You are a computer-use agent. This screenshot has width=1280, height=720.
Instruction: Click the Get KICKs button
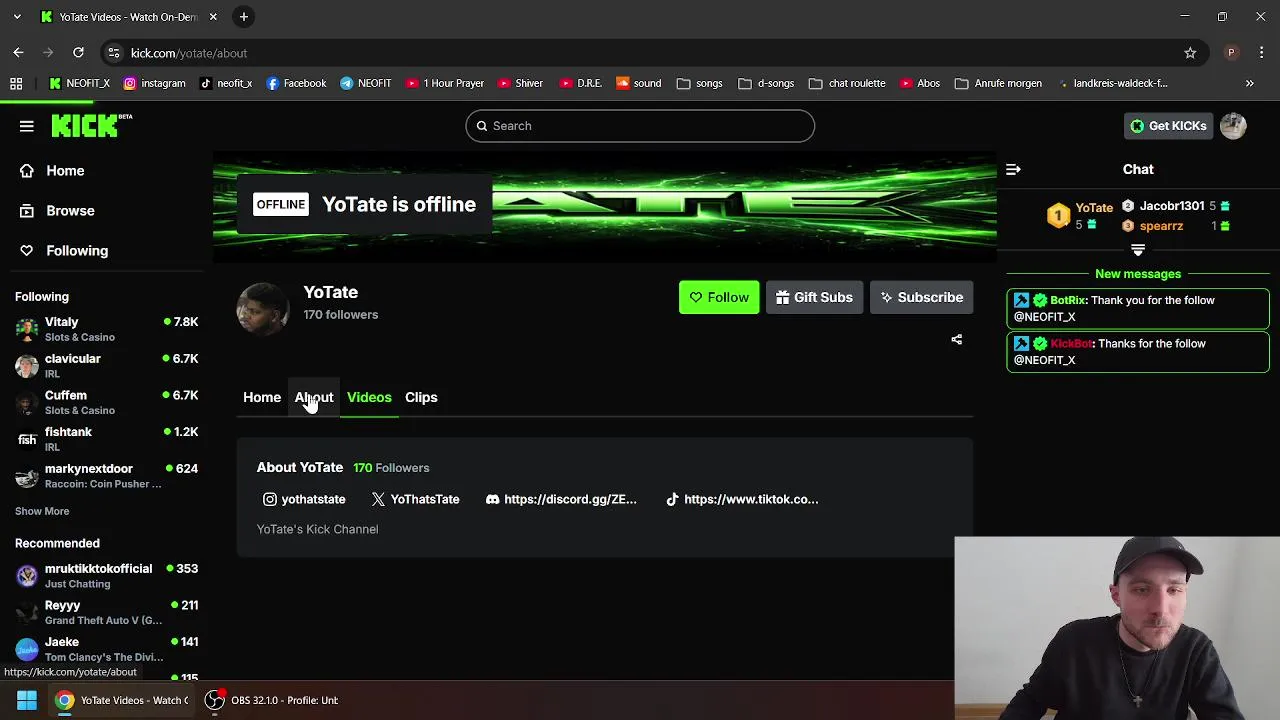[x=1168, y=126]
